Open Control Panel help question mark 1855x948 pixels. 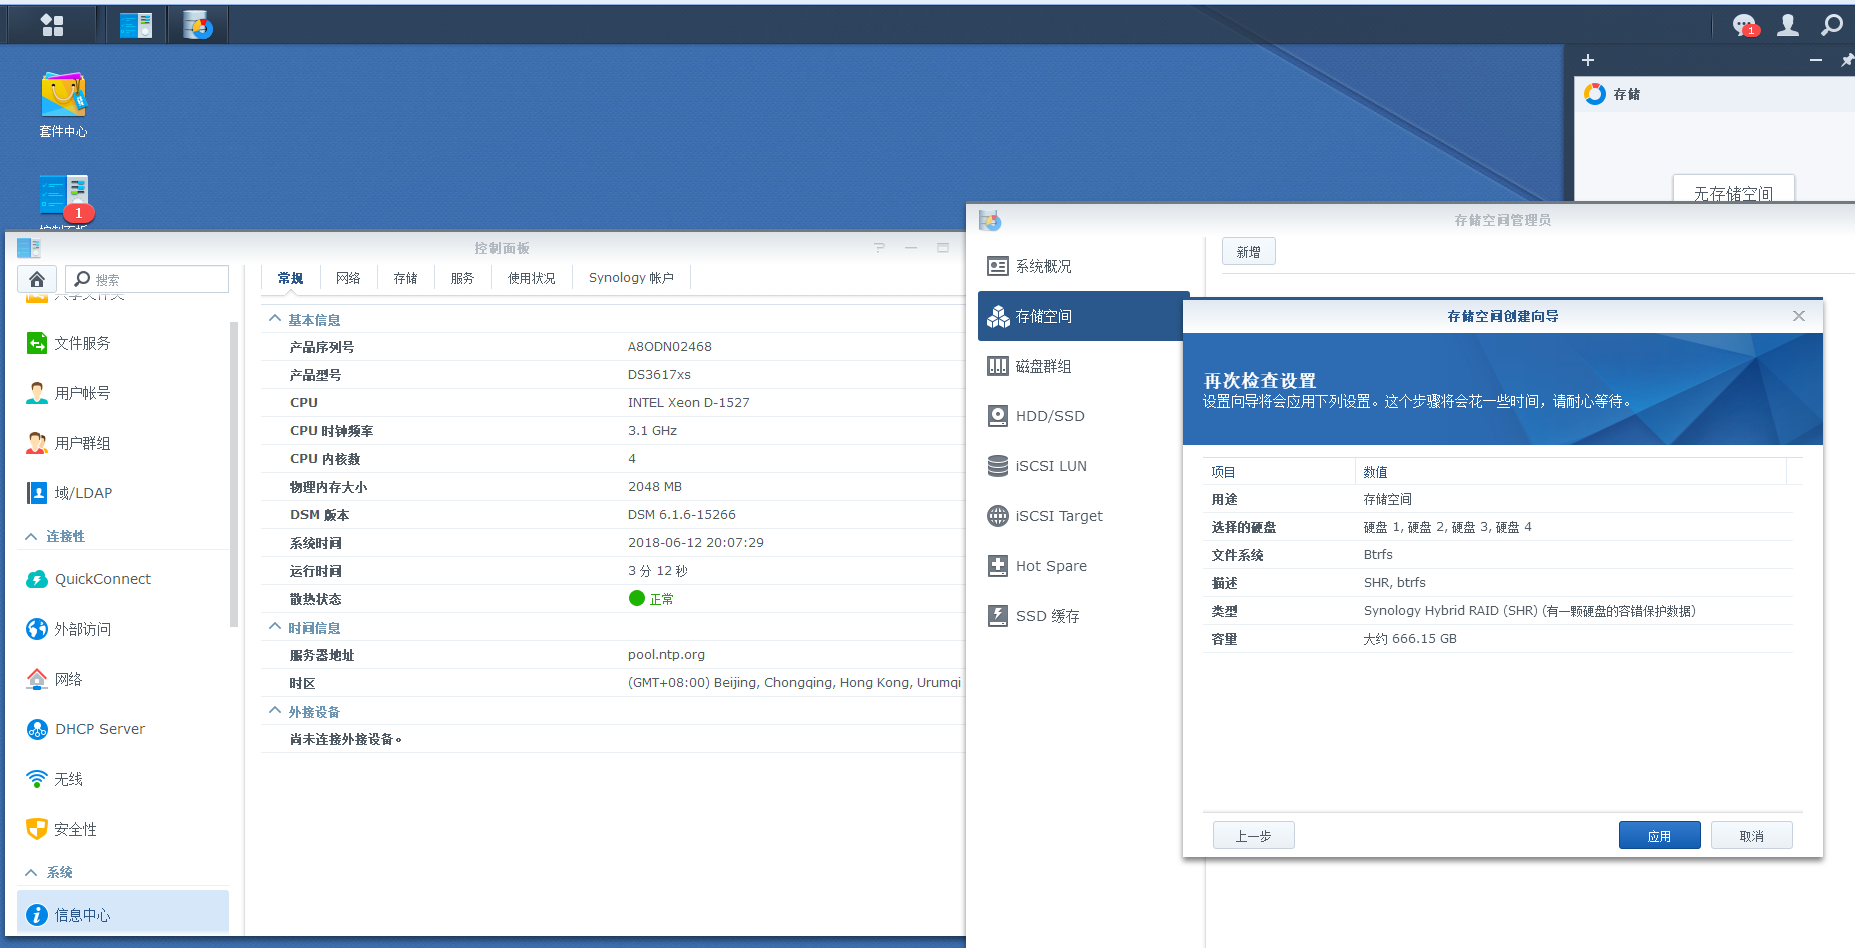(x=879, y=247)
